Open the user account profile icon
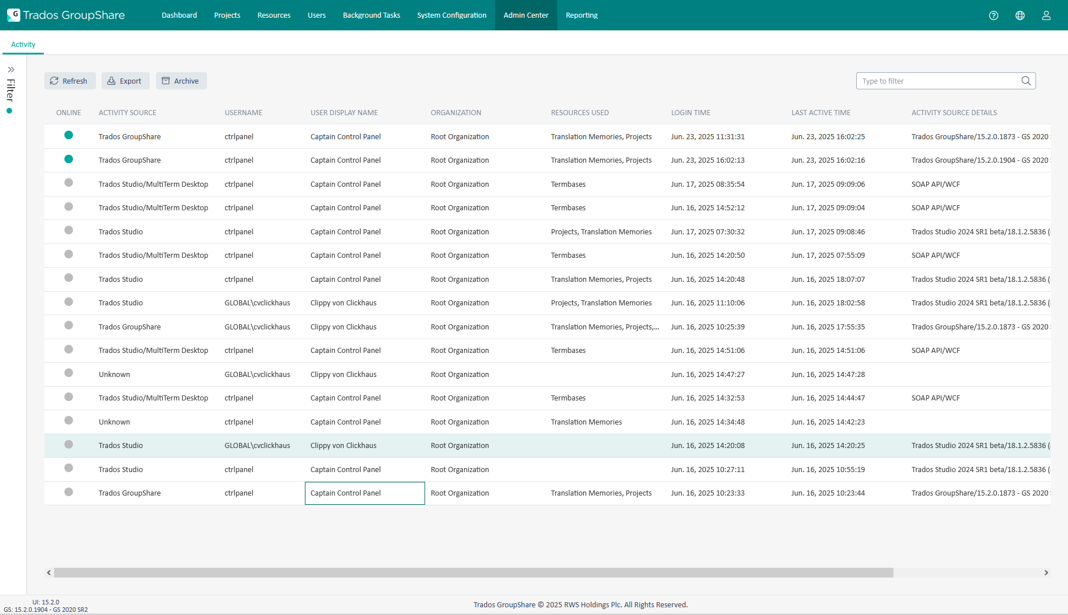This screenshot has height=615, width=1068. pos(1046,15)
